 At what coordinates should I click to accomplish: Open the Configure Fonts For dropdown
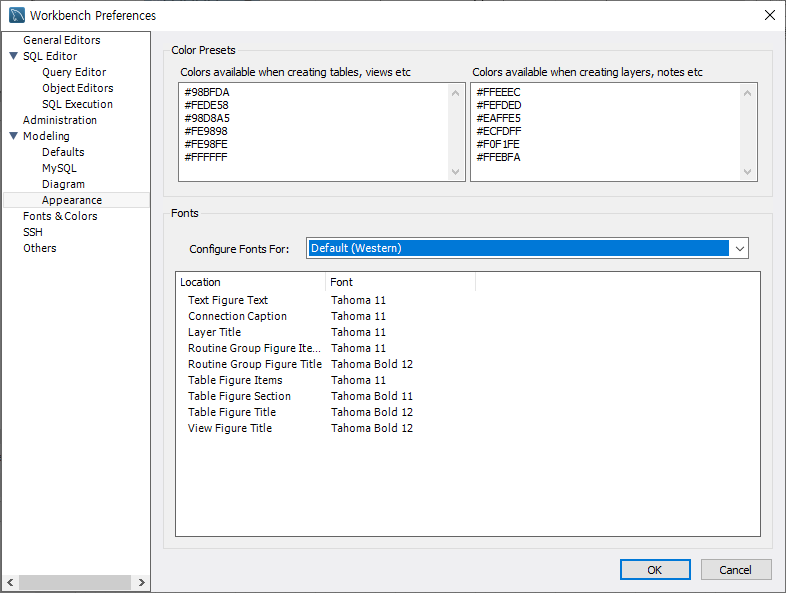coord(739,249)
